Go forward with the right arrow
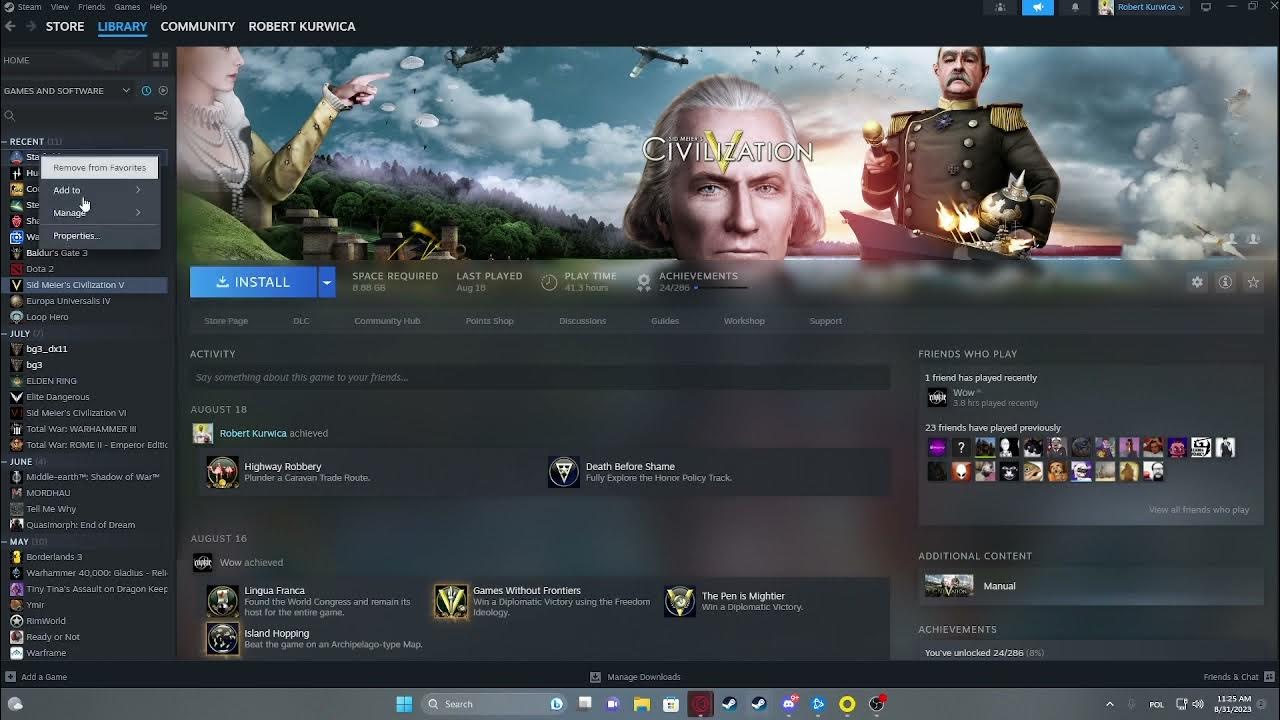1280x720 pixels. 31,27
